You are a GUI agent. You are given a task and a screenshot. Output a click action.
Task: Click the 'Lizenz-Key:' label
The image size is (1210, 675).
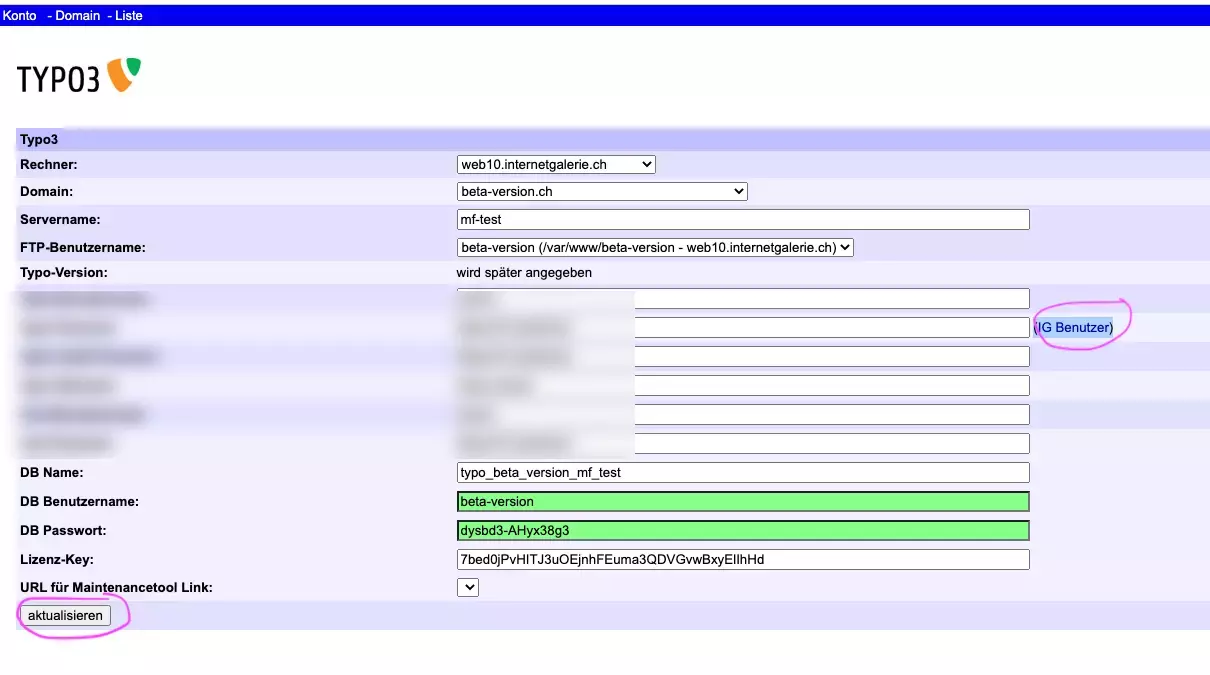coord(57,559)
